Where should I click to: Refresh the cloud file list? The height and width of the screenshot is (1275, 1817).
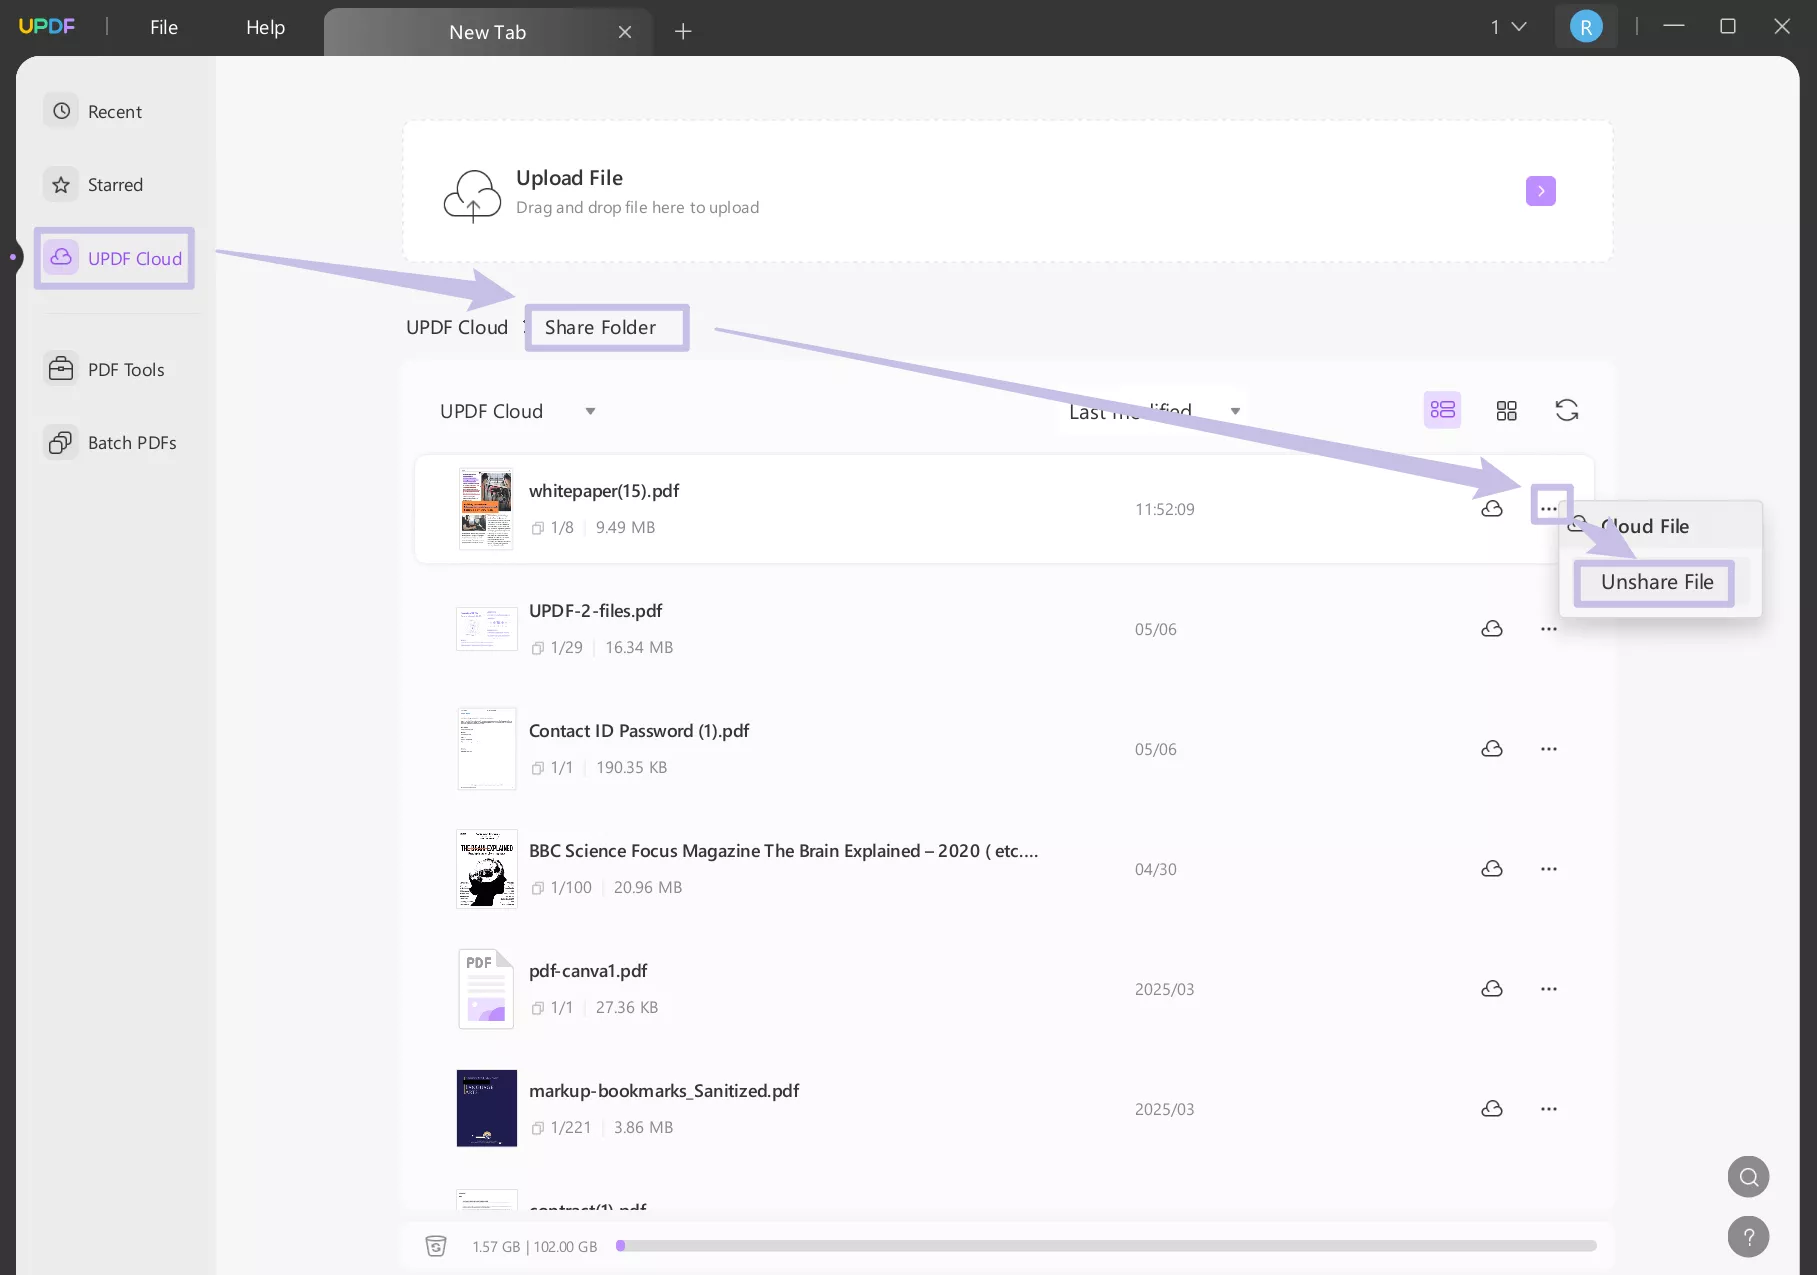point(1567,410)
